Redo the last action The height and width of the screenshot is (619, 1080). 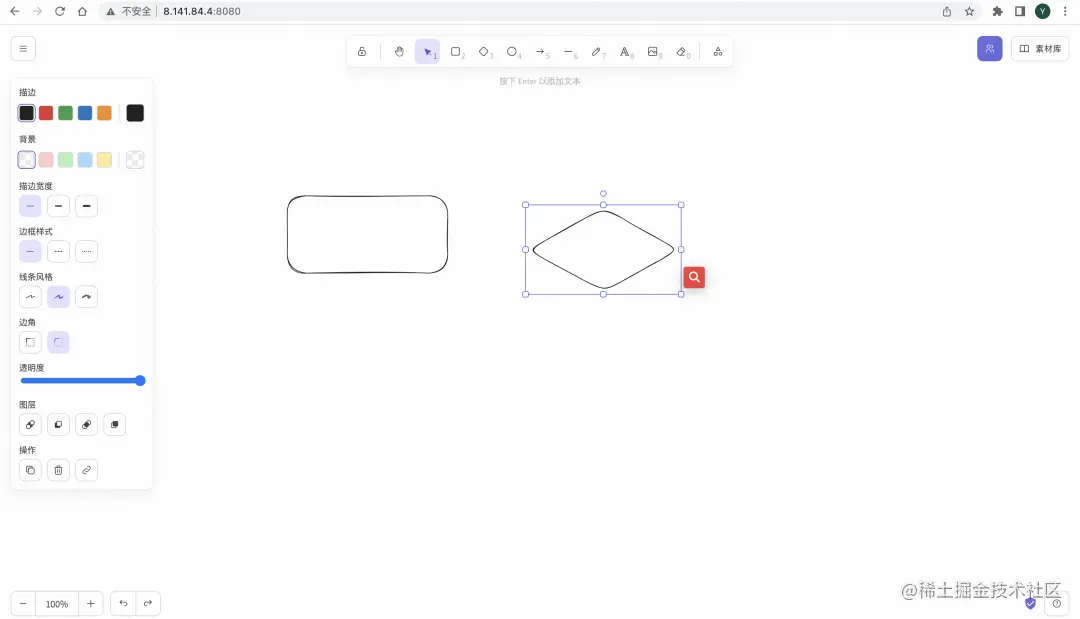[x=148, y=604]
